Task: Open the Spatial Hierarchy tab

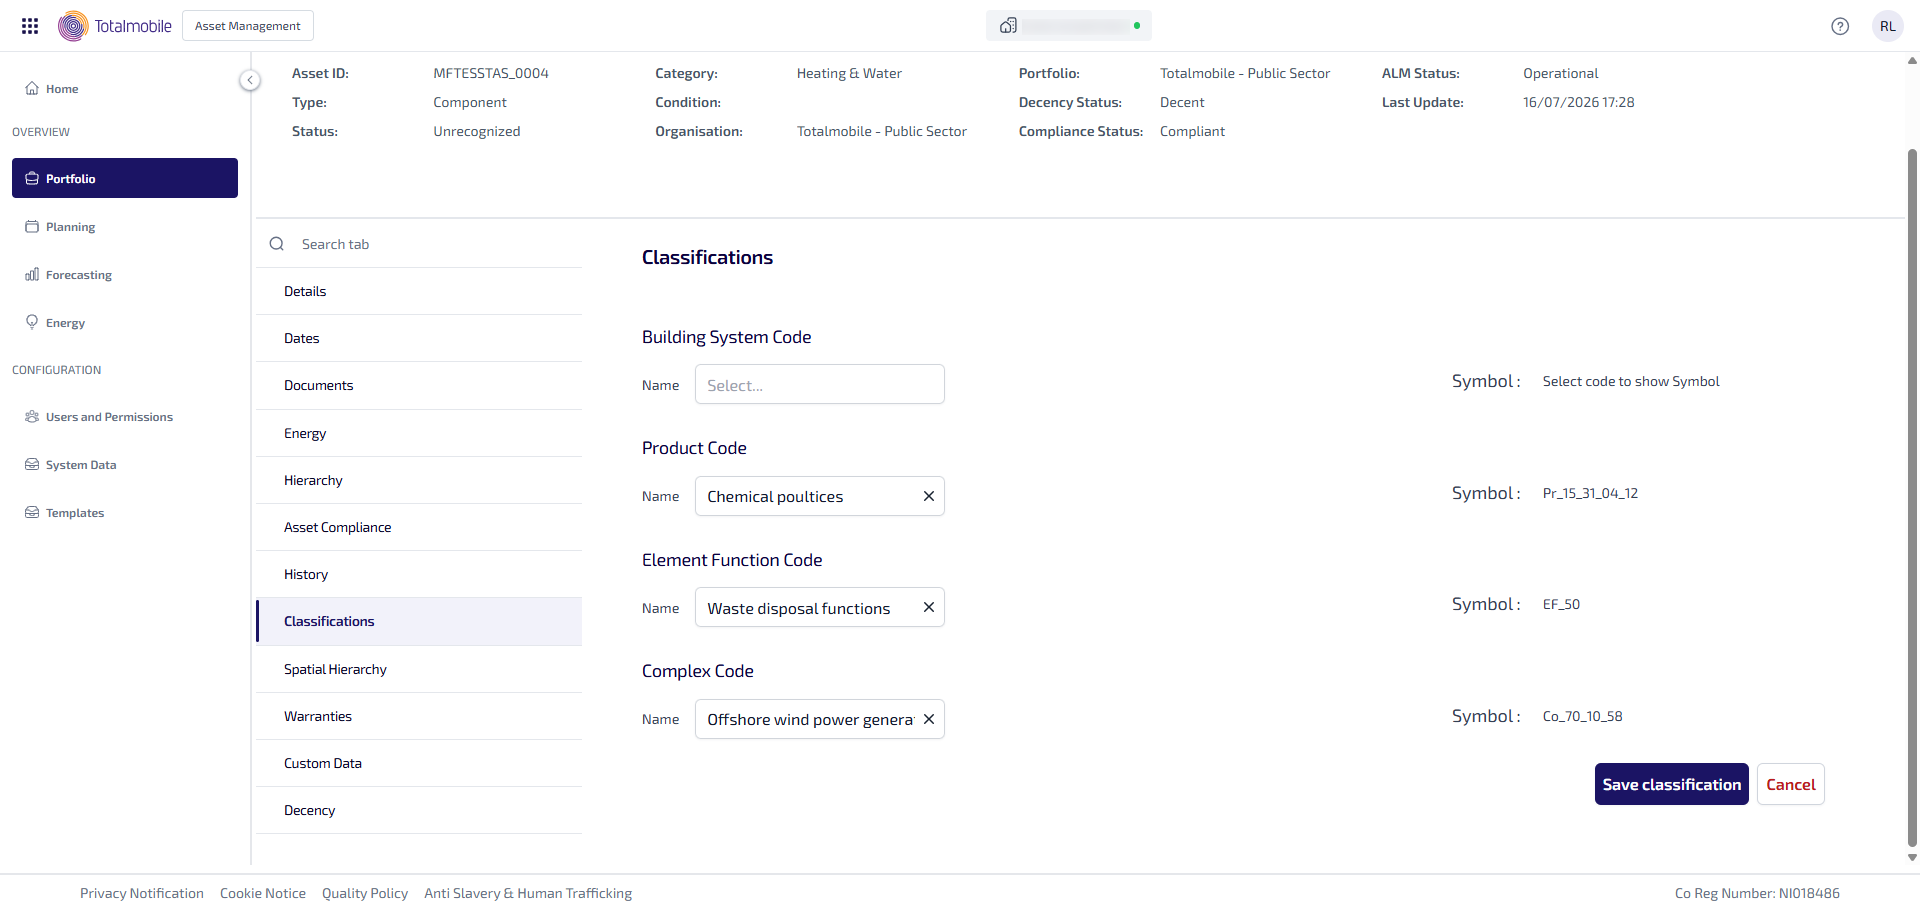Action: pos(419,669)
